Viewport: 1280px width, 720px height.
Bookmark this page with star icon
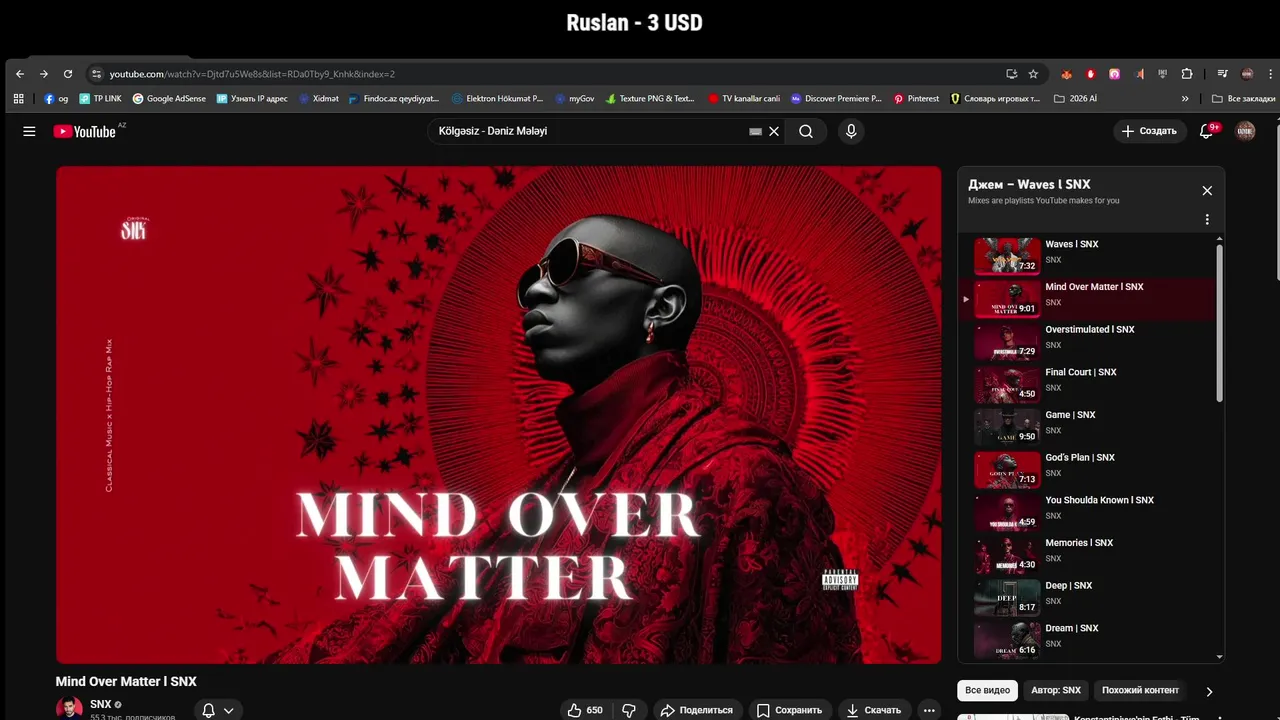tap(1033, 74)
